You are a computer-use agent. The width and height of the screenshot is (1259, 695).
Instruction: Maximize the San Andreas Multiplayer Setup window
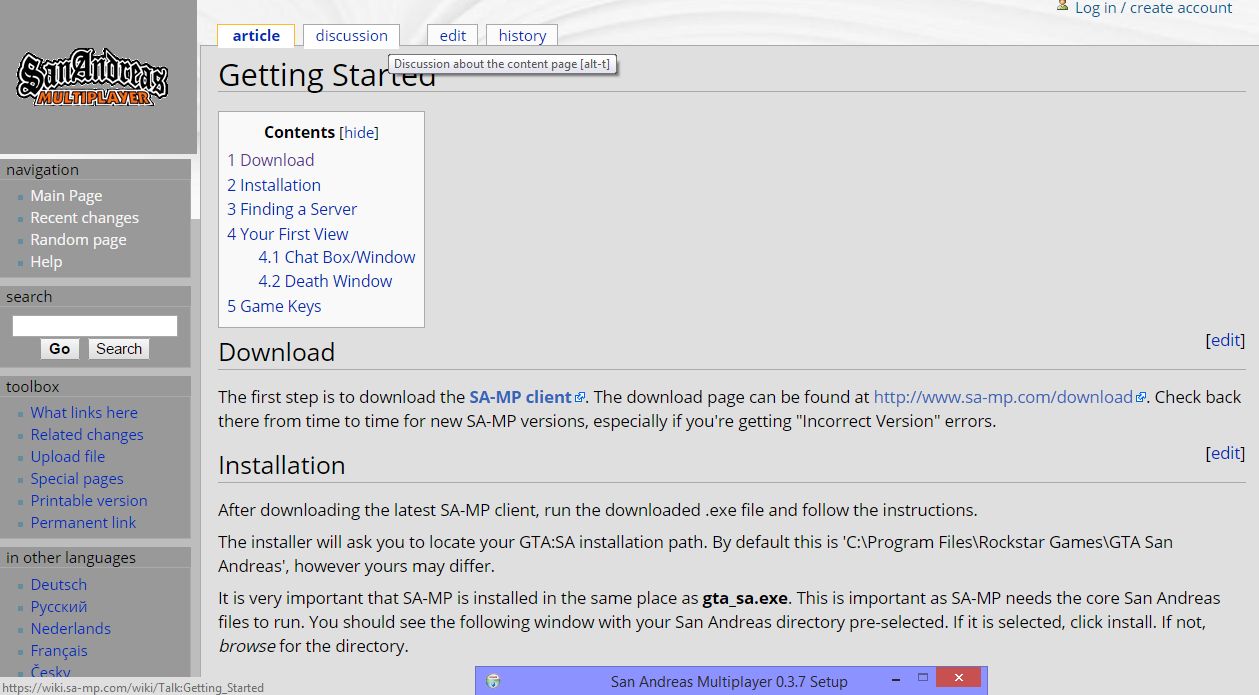pyautogui.click(x=923, y=678)
